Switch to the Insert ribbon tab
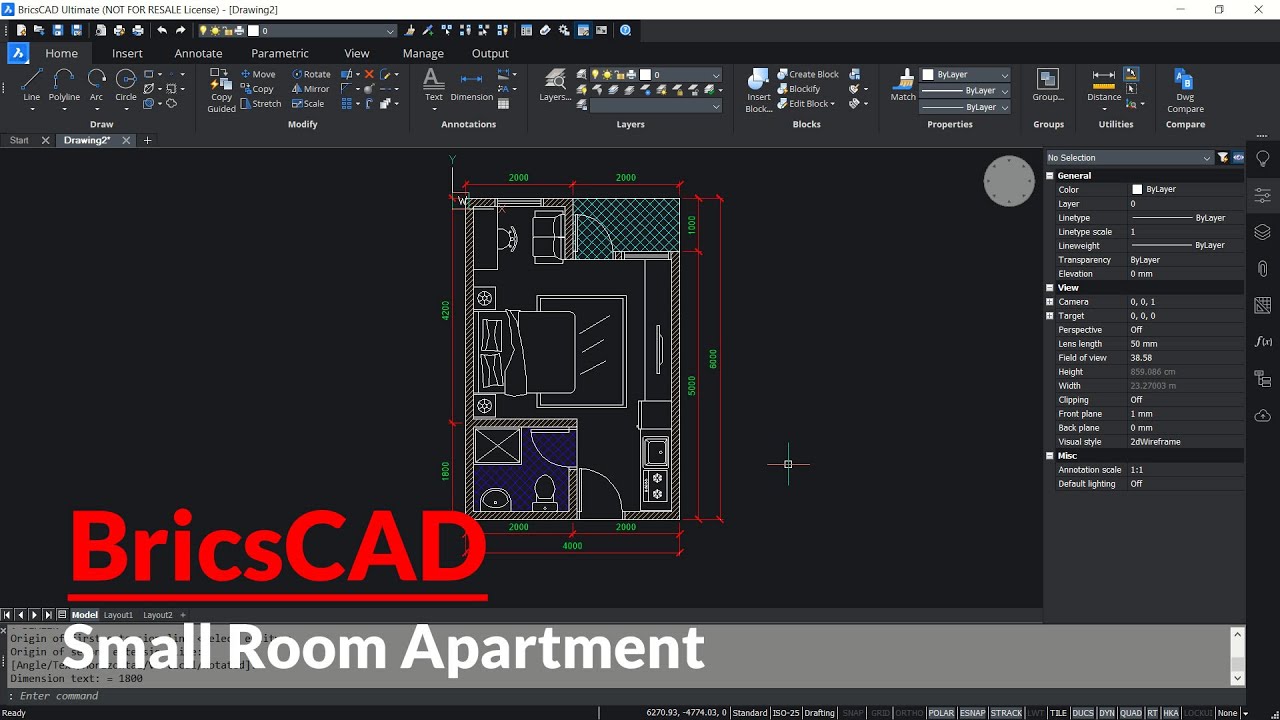Image resolution: width=1280 pixels, height=720 pixels. [127, 53]
